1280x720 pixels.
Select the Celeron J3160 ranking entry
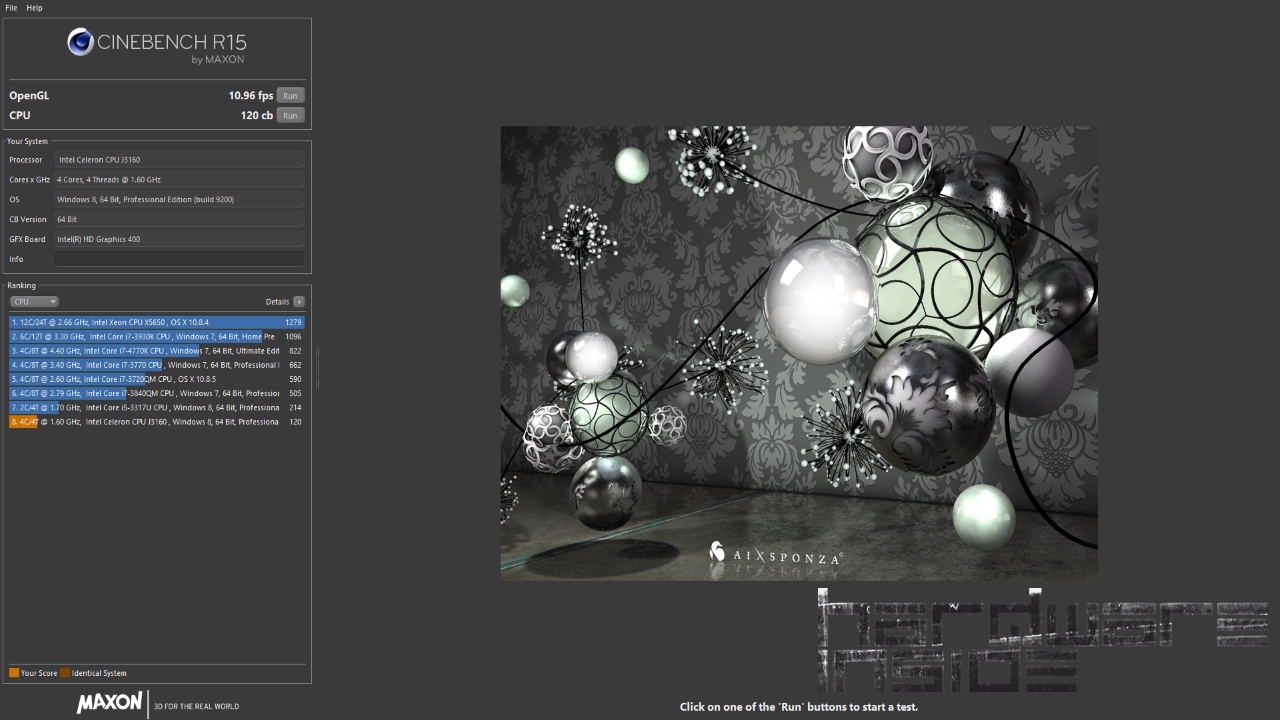[157, 422]
